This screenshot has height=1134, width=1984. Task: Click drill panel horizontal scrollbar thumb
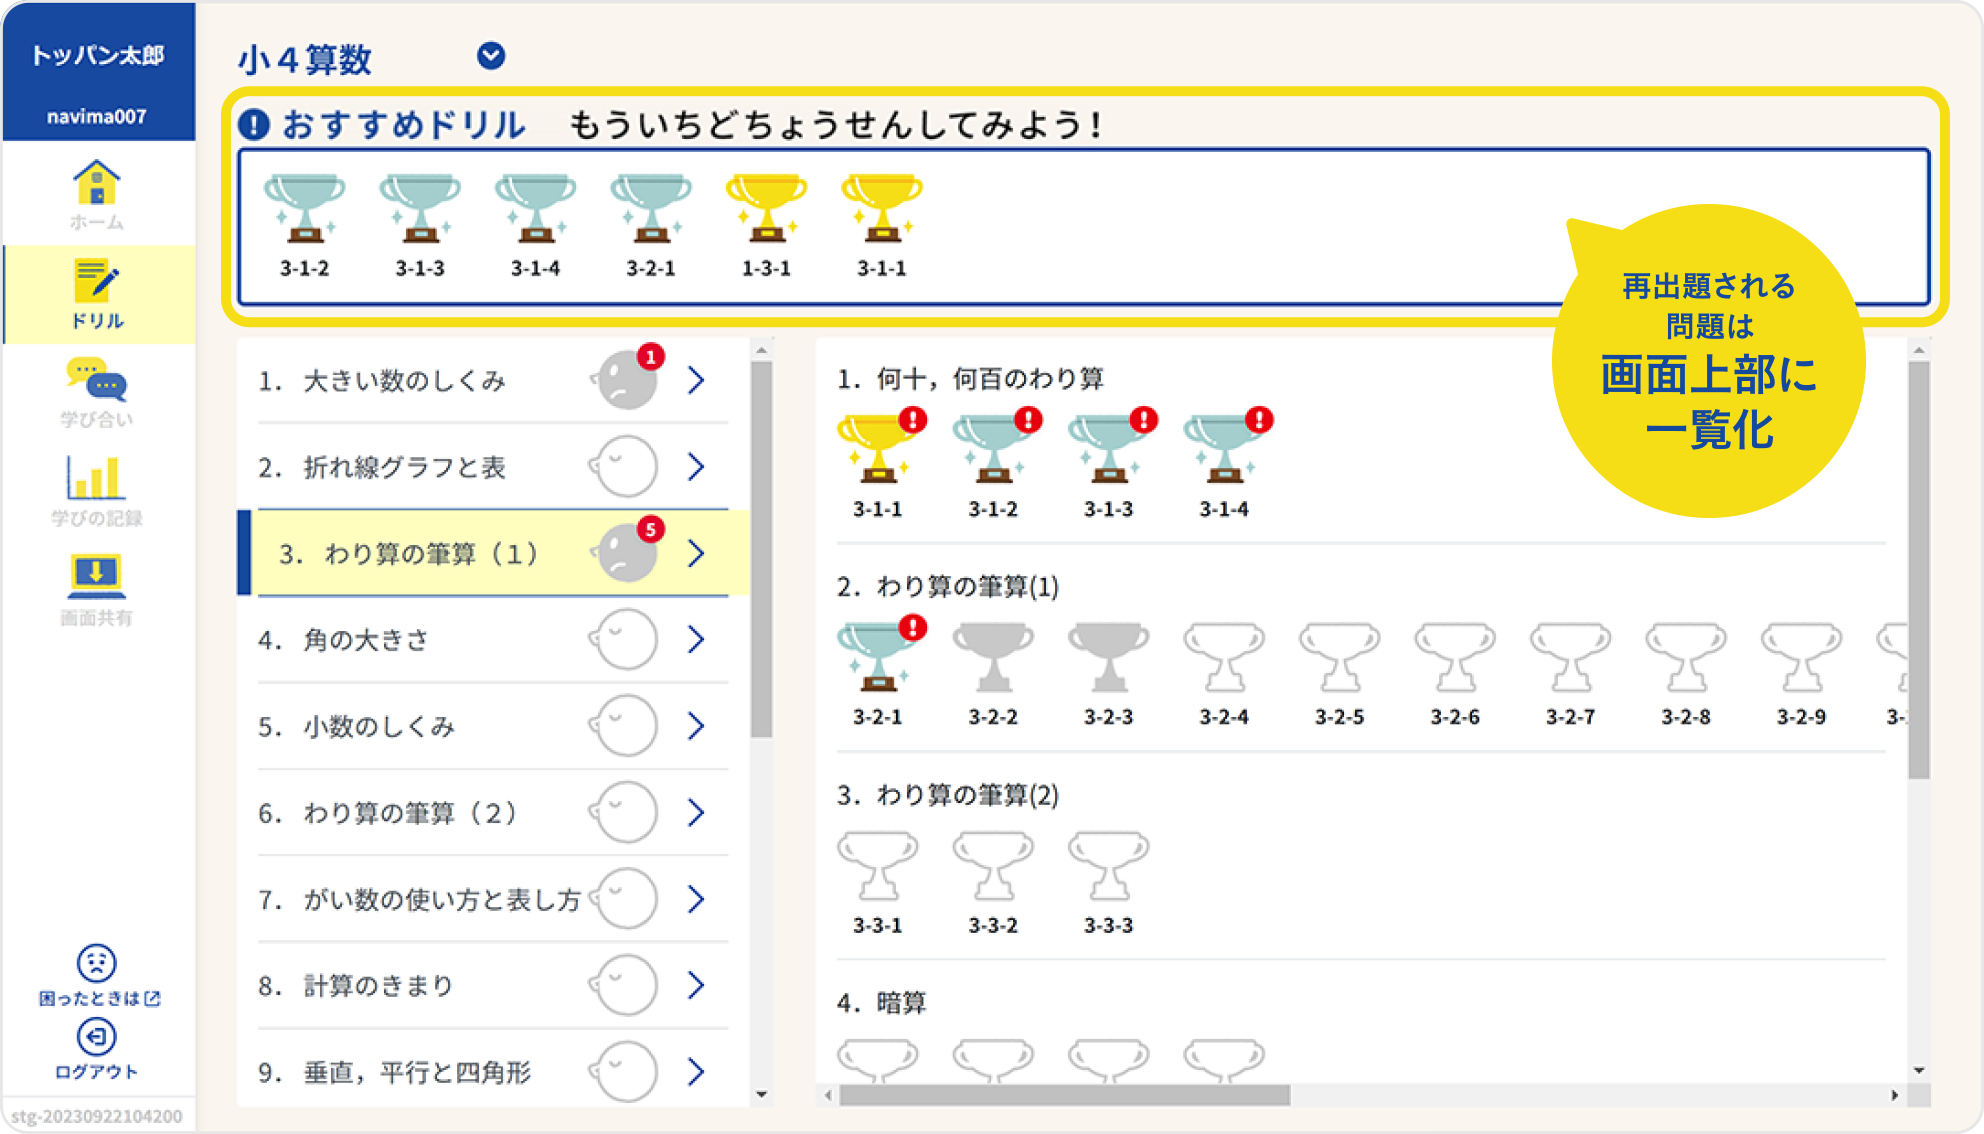(x=1064, y=1095)
